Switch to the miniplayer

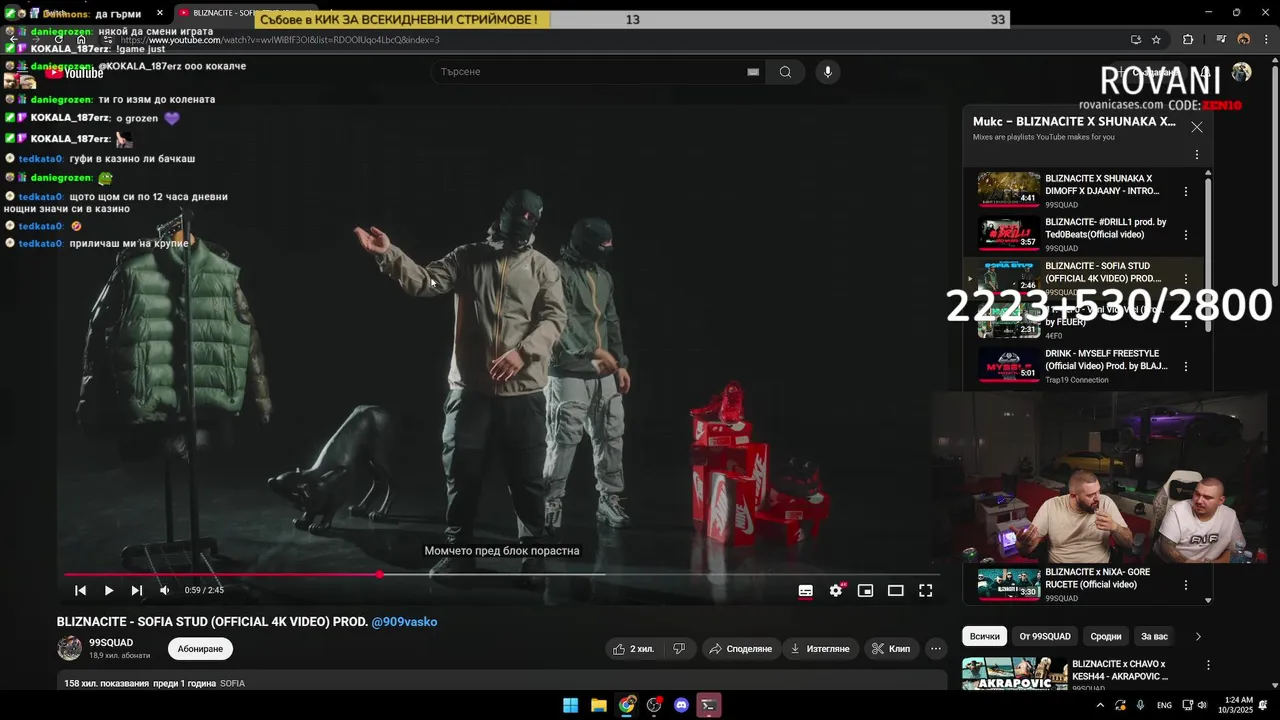click(x=866, y=591)
